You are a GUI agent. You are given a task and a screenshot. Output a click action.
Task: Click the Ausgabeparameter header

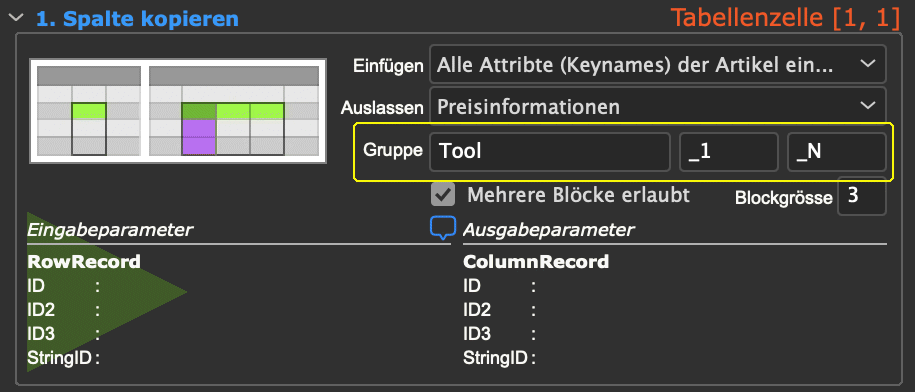pyautogui.click(x=549, y=230)
